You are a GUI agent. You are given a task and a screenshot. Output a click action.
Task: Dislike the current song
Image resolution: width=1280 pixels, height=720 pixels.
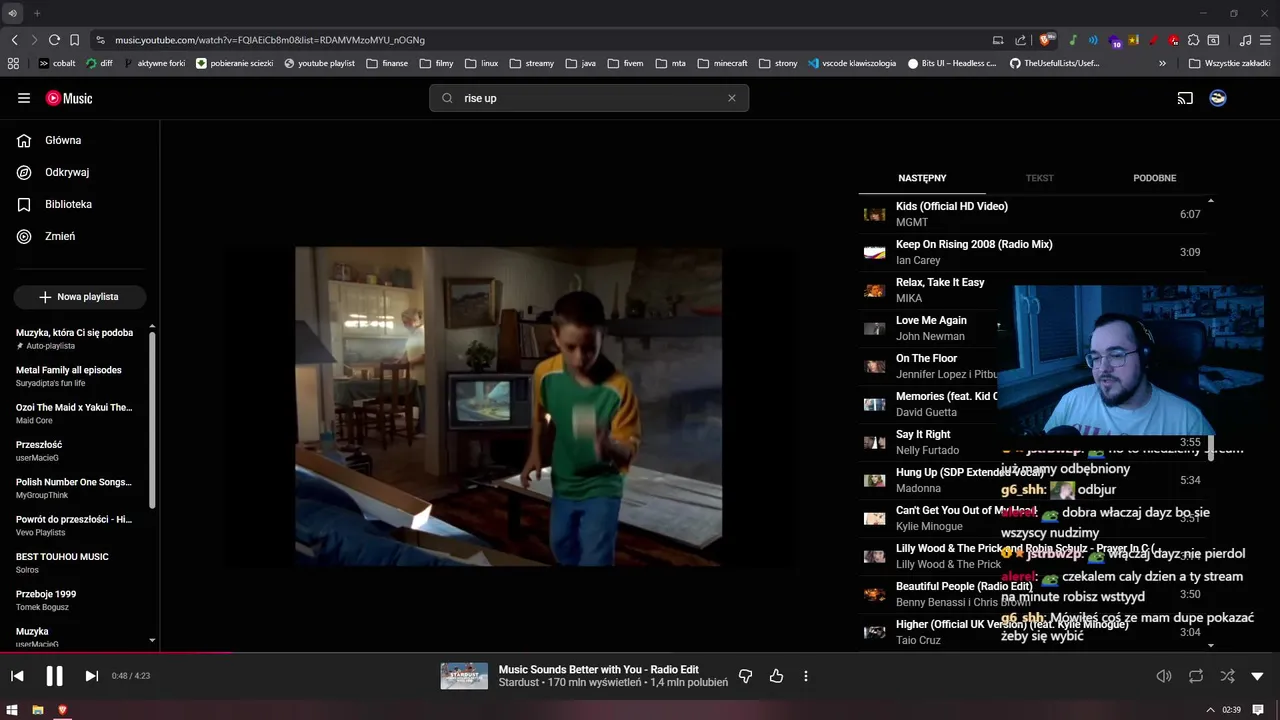[x=745, y=676]
